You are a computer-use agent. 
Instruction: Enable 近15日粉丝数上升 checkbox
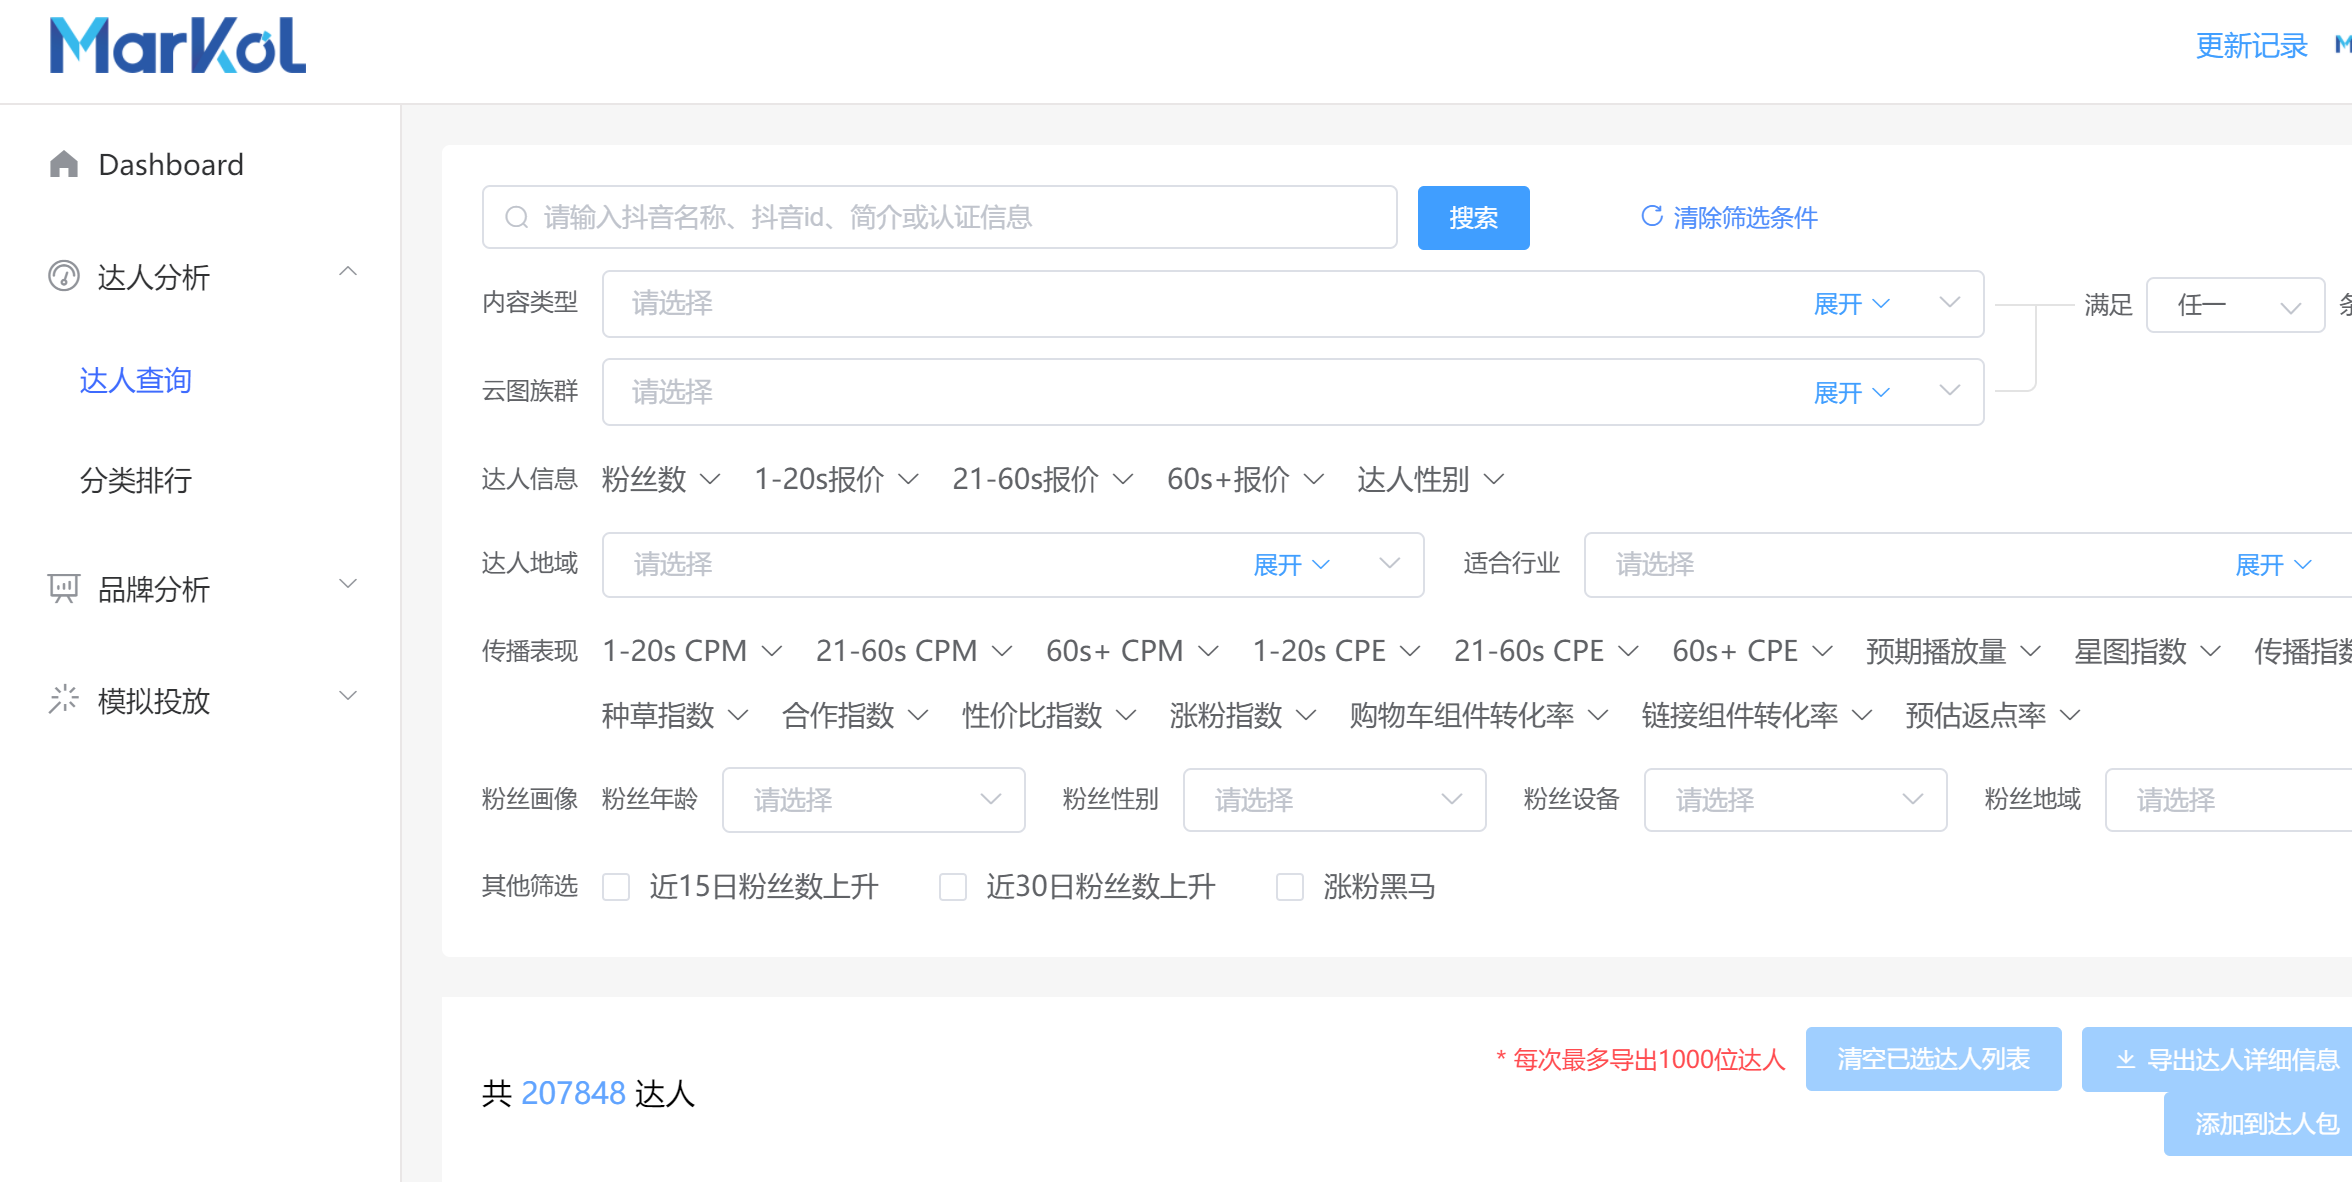coord(616,886)
